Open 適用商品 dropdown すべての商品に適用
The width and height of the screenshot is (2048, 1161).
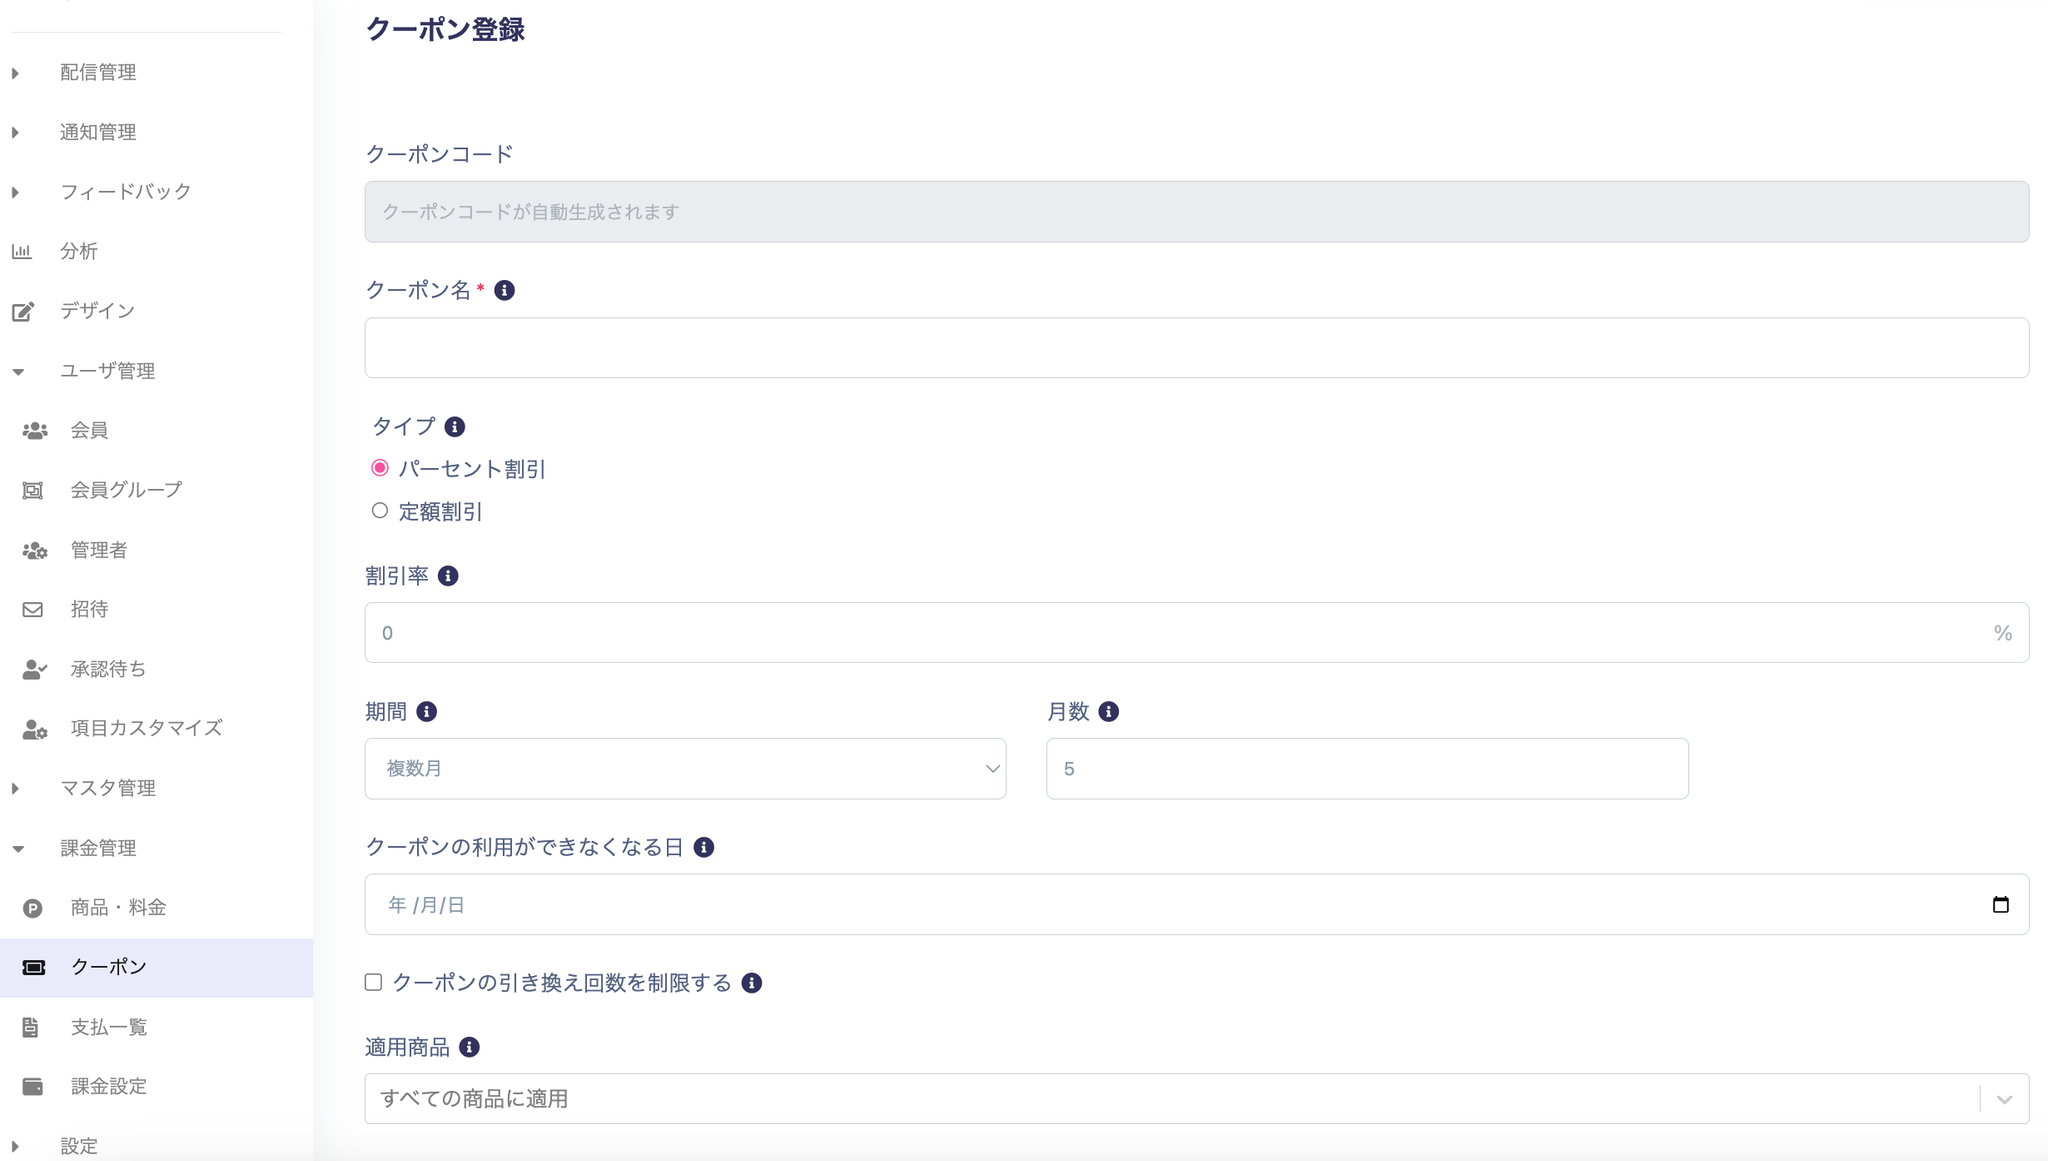(1196, 1099)
